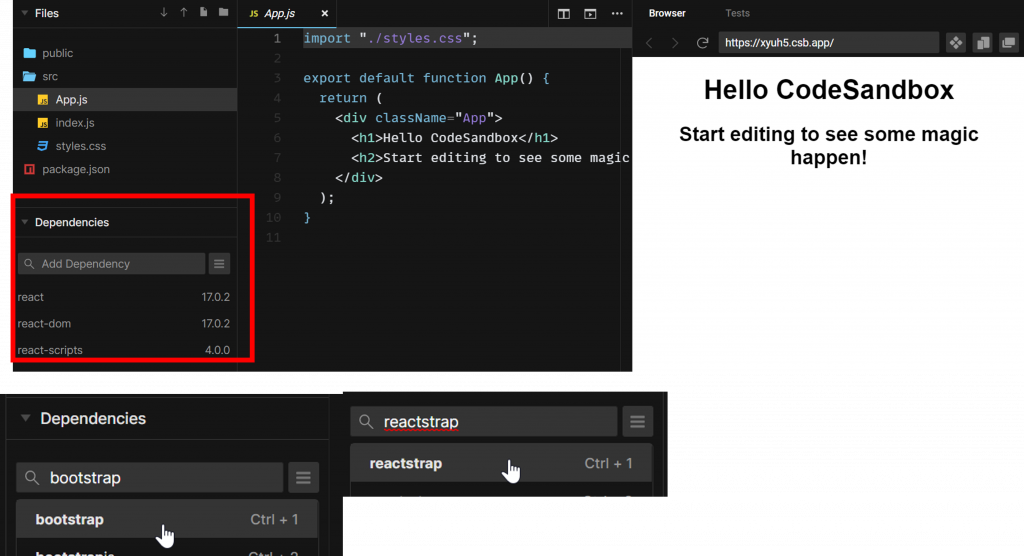The height and width of the screenshot is (556, 1024).
Task: Select the reactstrap suggestion result
Action: click(x=502, y=463)
